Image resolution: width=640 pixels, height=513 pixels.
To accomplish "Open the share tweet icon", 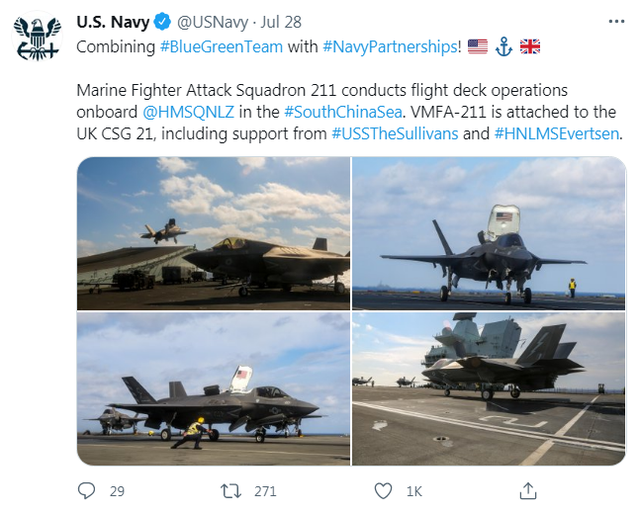I will (527, 491).
